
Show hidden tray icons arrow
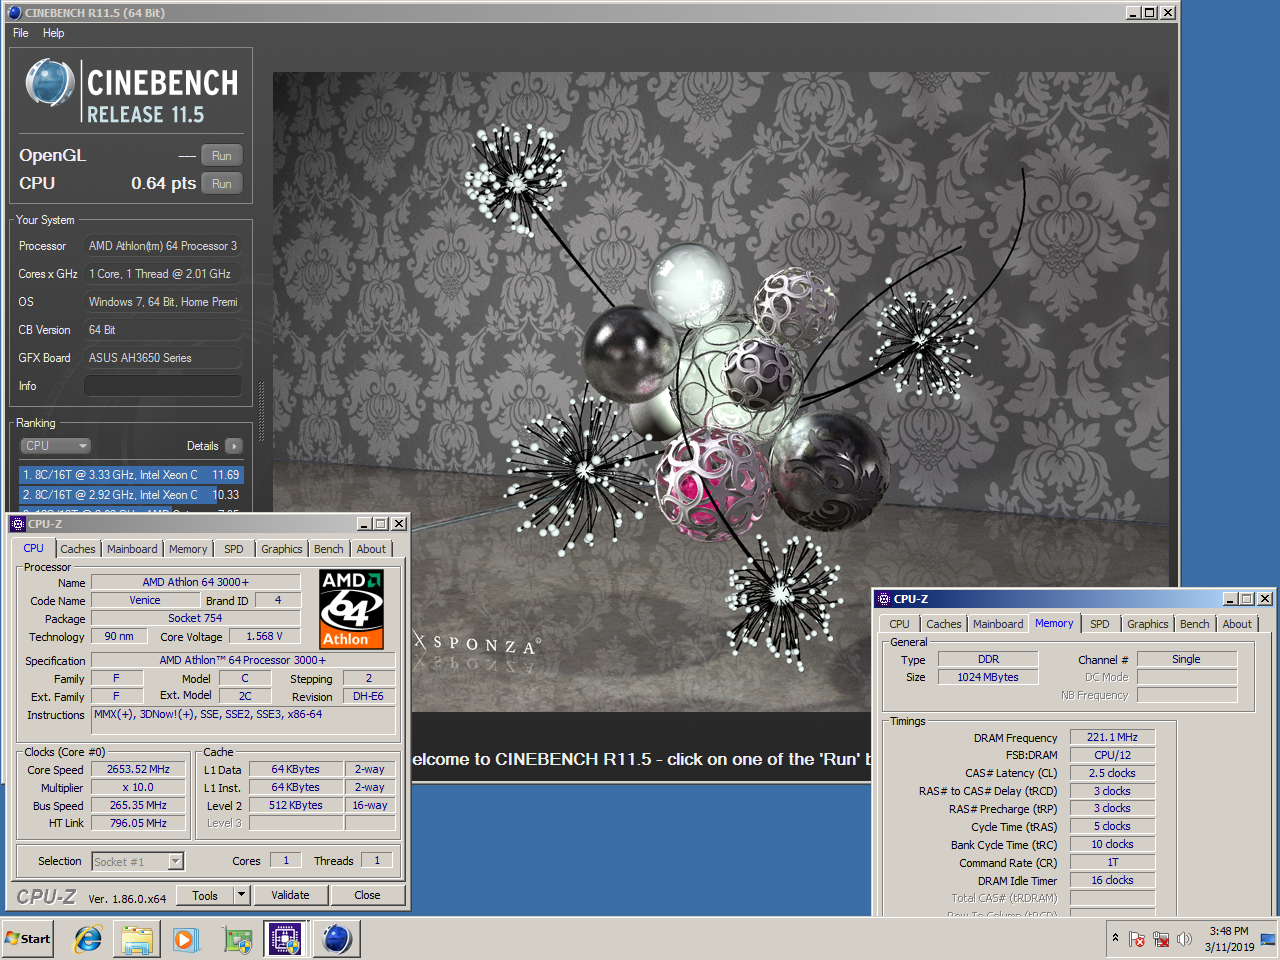pos(1115,938)
